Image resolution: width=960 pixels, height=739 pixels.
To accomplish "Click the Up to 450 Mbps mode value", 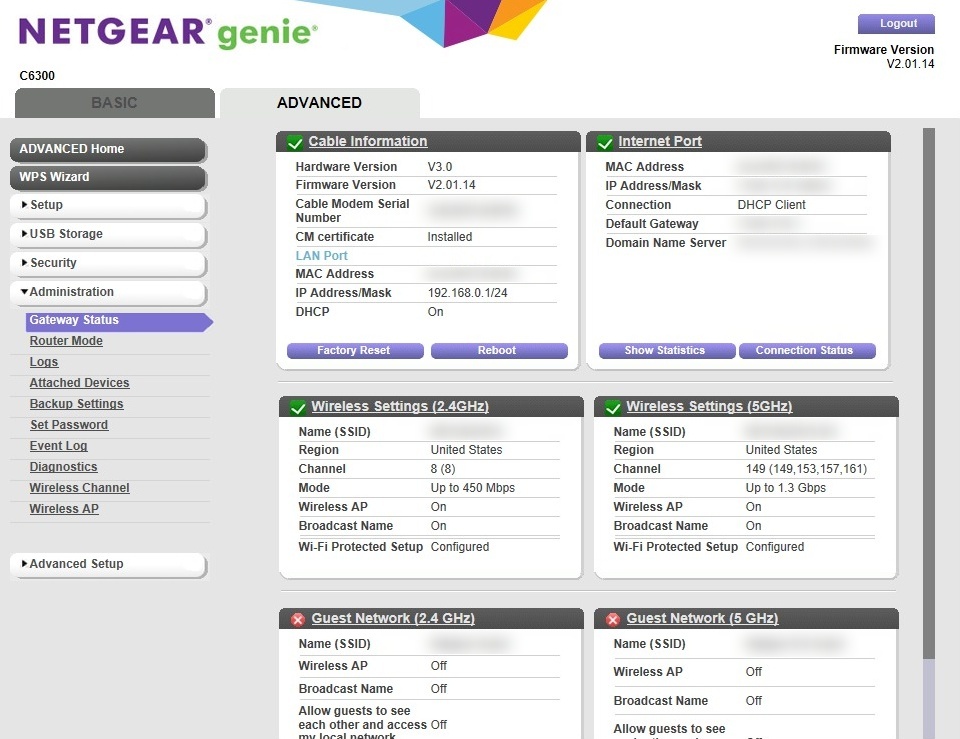I will click(473, 488).
